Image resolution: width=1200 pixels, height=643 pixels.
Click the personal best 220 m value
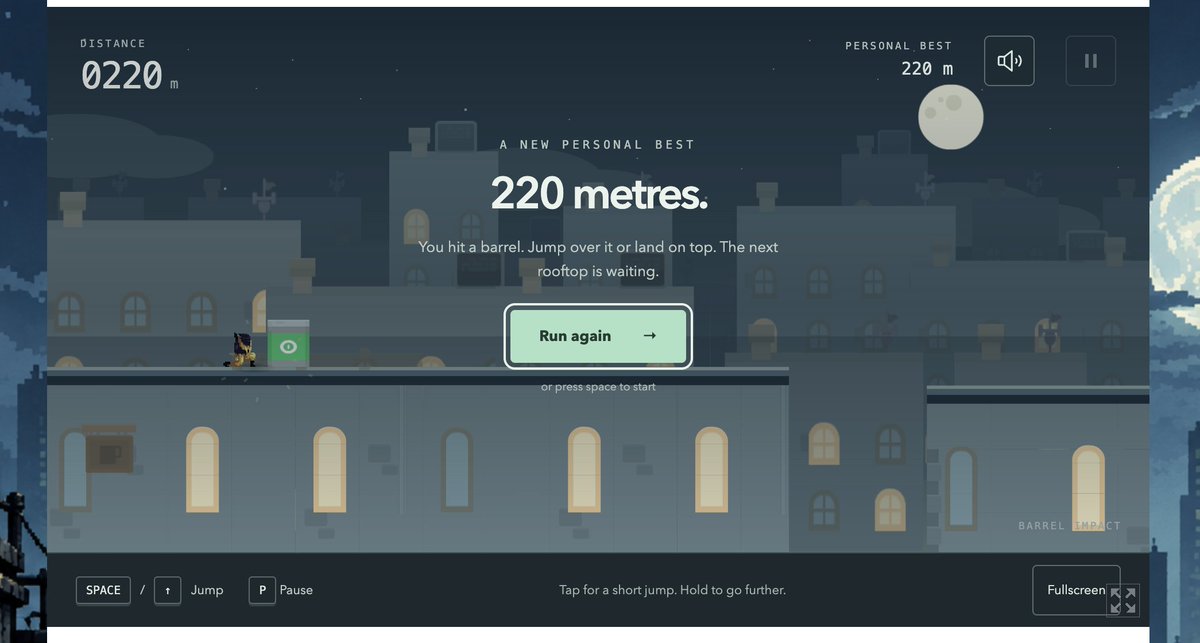pyautogui.click(x=927, y=68)
